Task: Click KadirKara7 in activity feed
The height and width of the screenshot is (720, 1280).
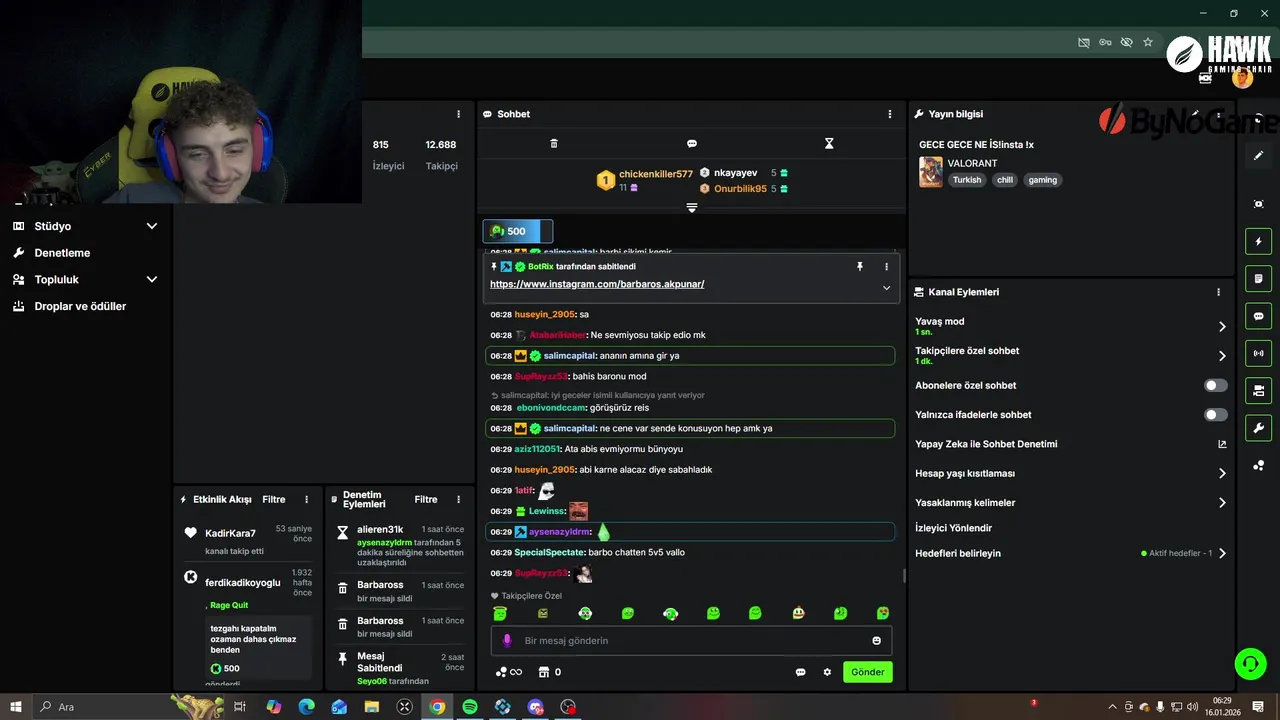Action: point(230,533)
